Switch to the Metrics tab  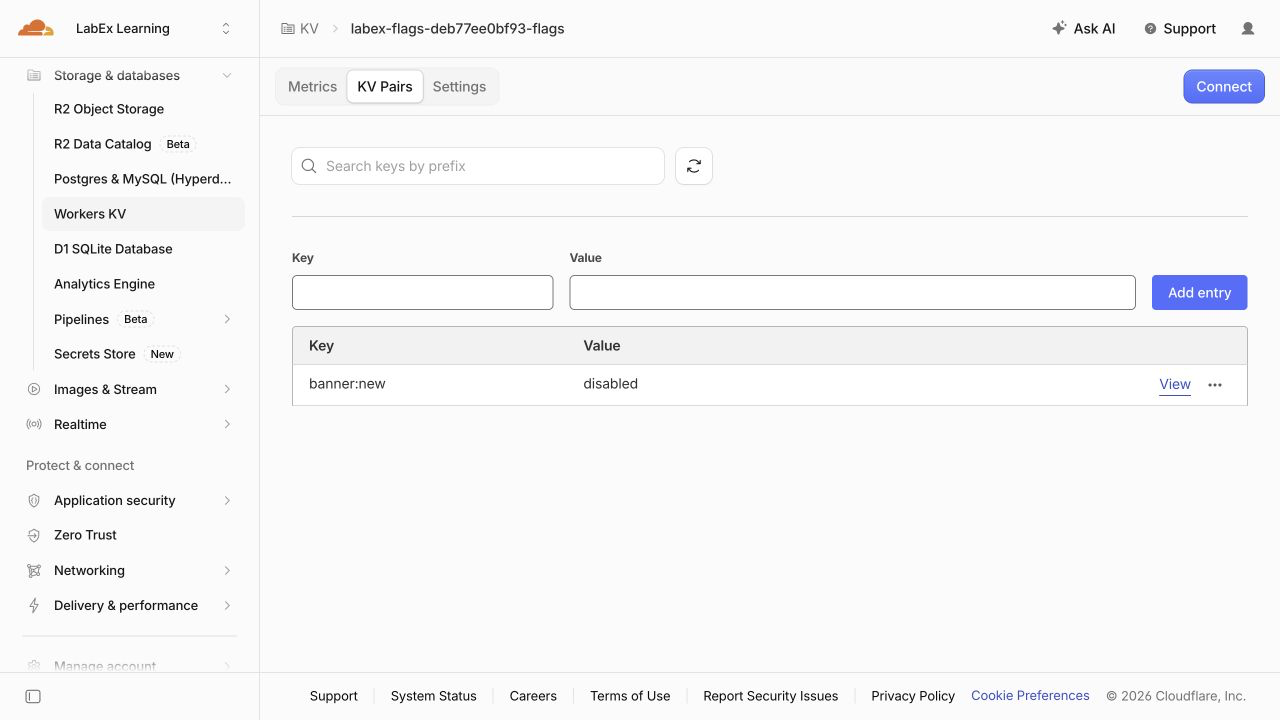312,87
